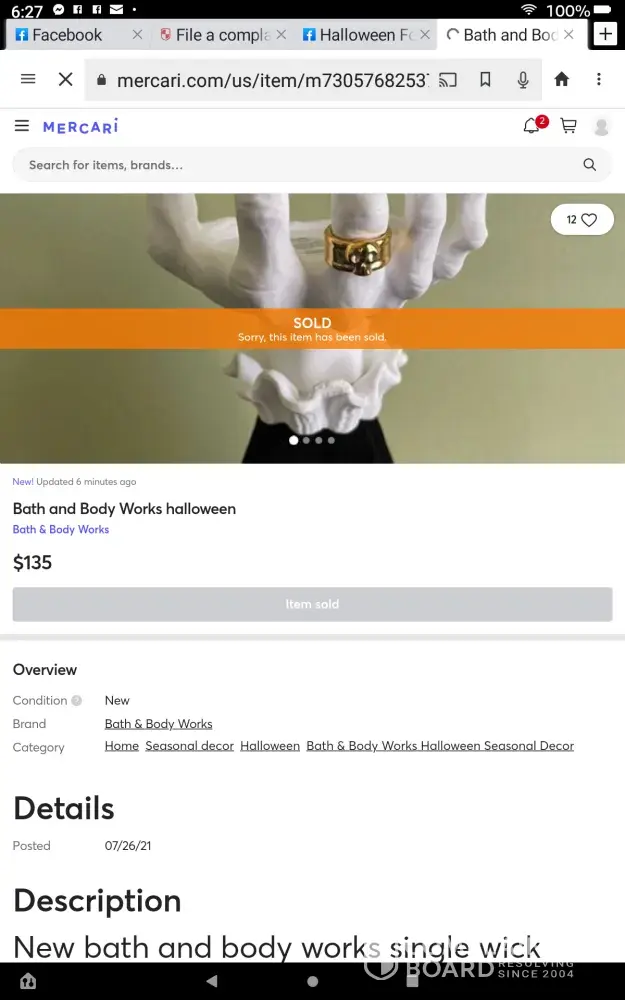Go to browser home page
This screenshot has height=1000, width=625.
point(561,79)
